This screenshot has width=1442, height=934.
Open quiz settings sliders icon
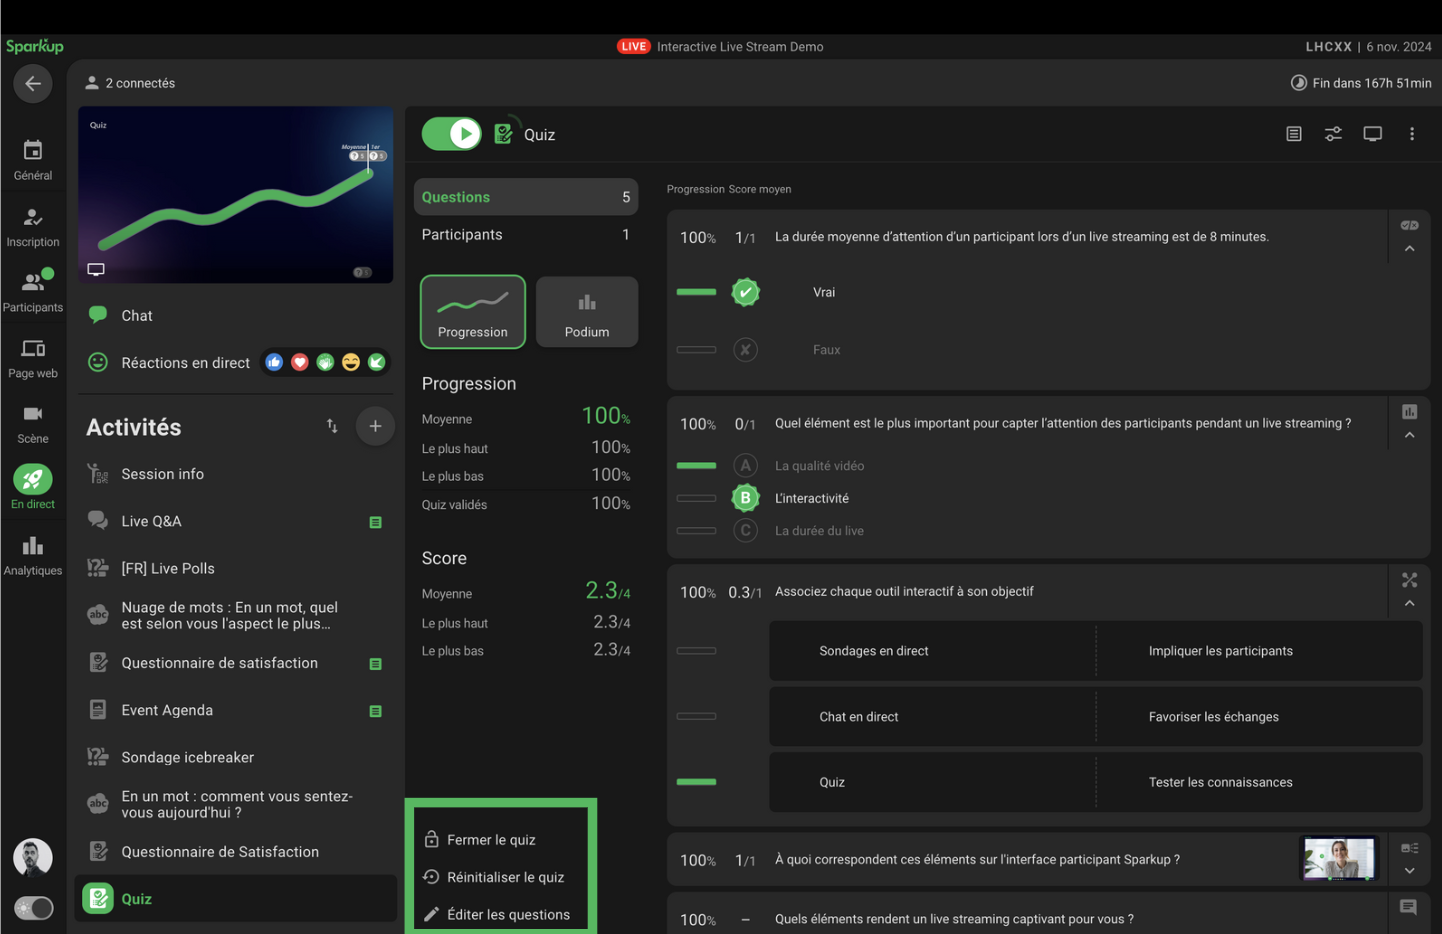[1333, 134]
